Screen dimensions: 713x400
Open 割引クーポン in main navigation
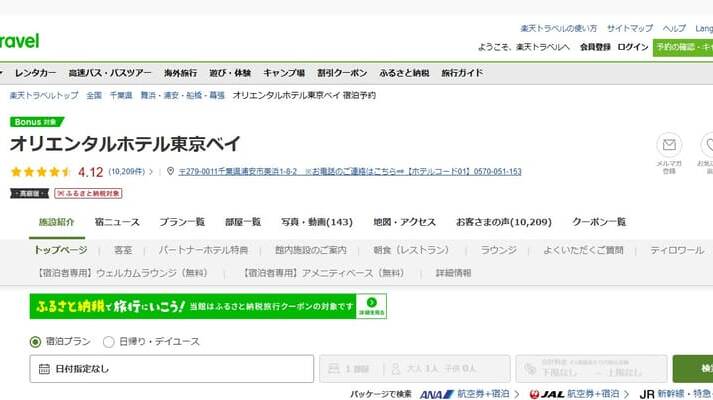(342, 73)
